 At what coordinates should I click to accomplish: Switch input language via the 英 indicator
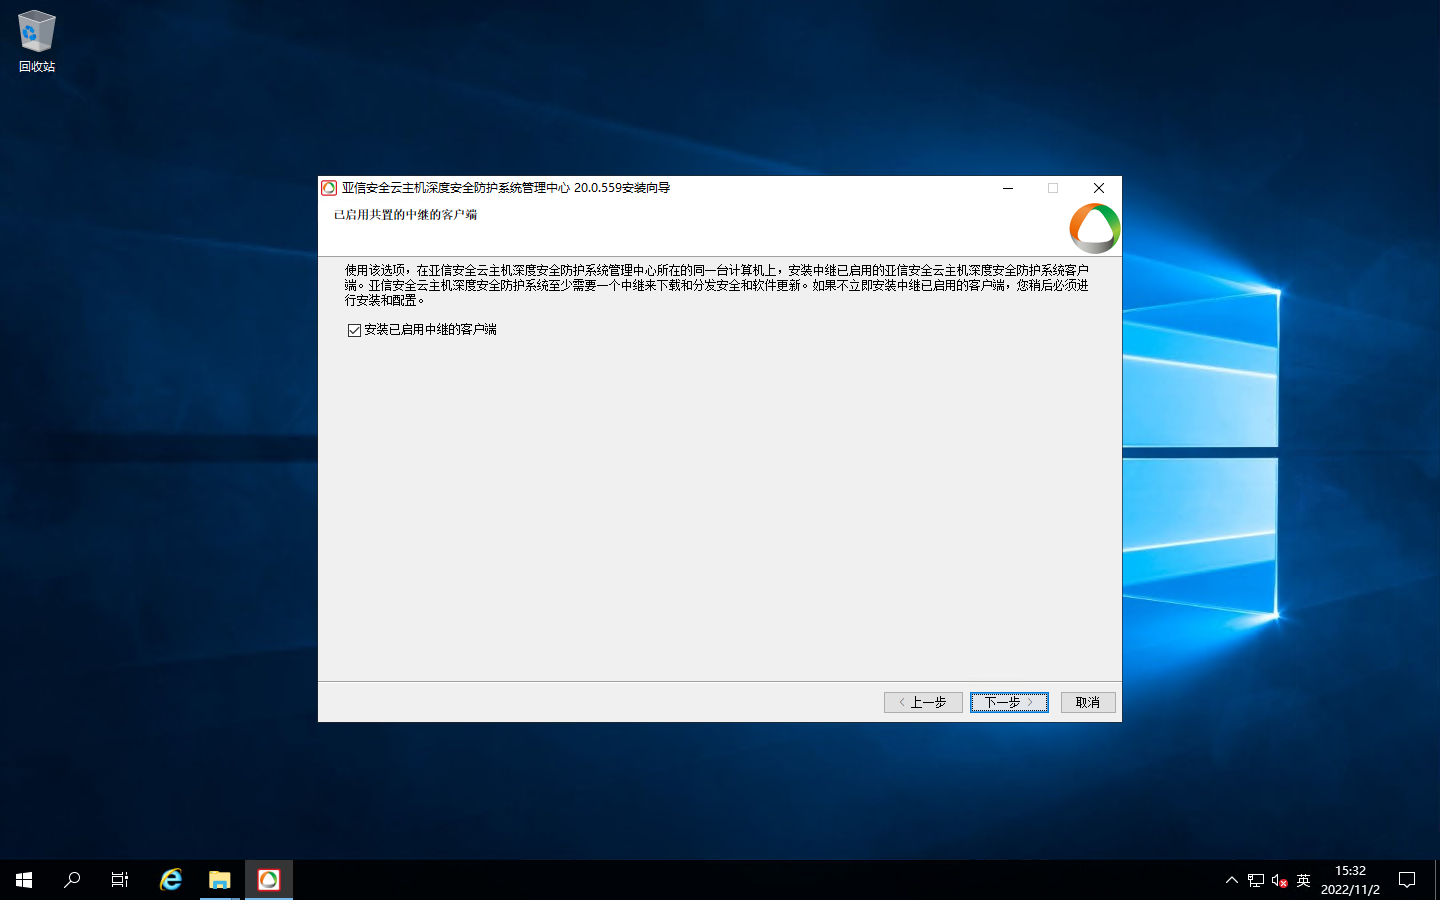pos(1303,880)
